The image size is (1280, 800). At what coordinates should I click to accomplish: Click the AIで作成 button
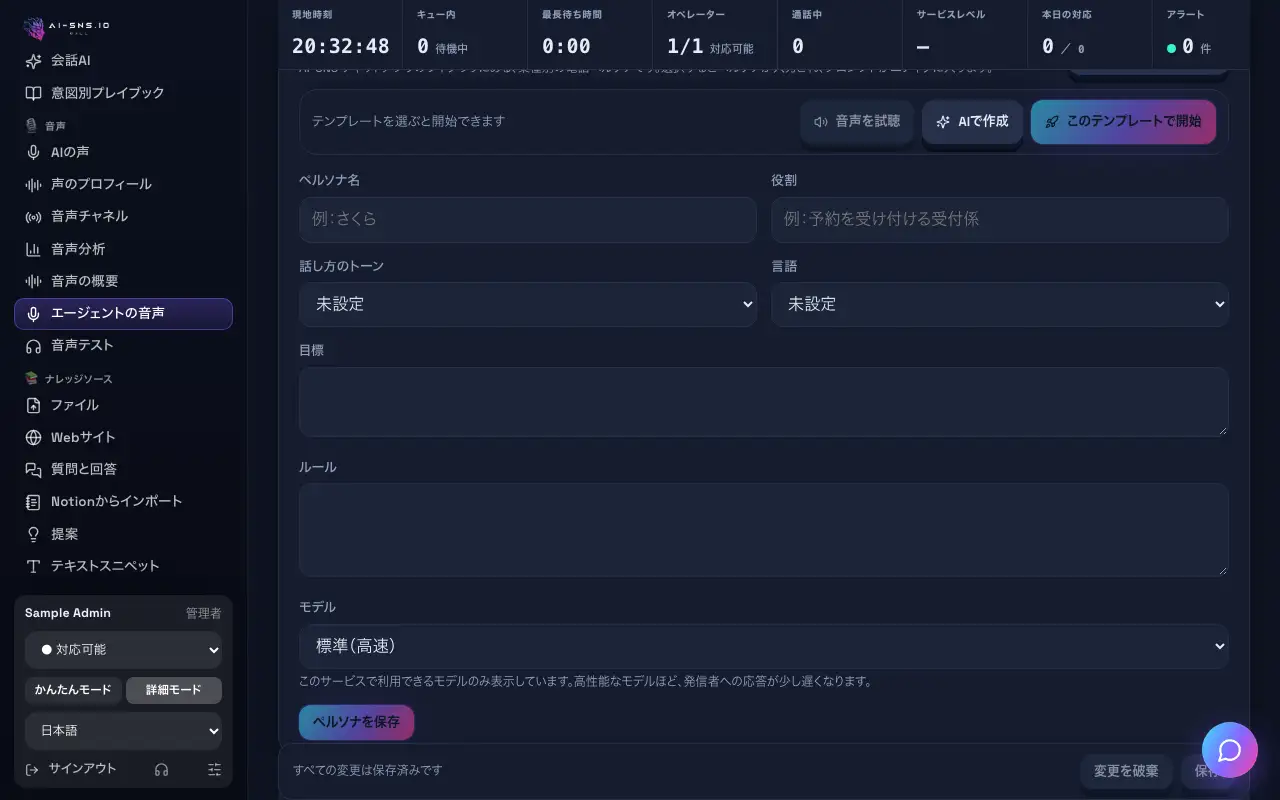(972, 121)
